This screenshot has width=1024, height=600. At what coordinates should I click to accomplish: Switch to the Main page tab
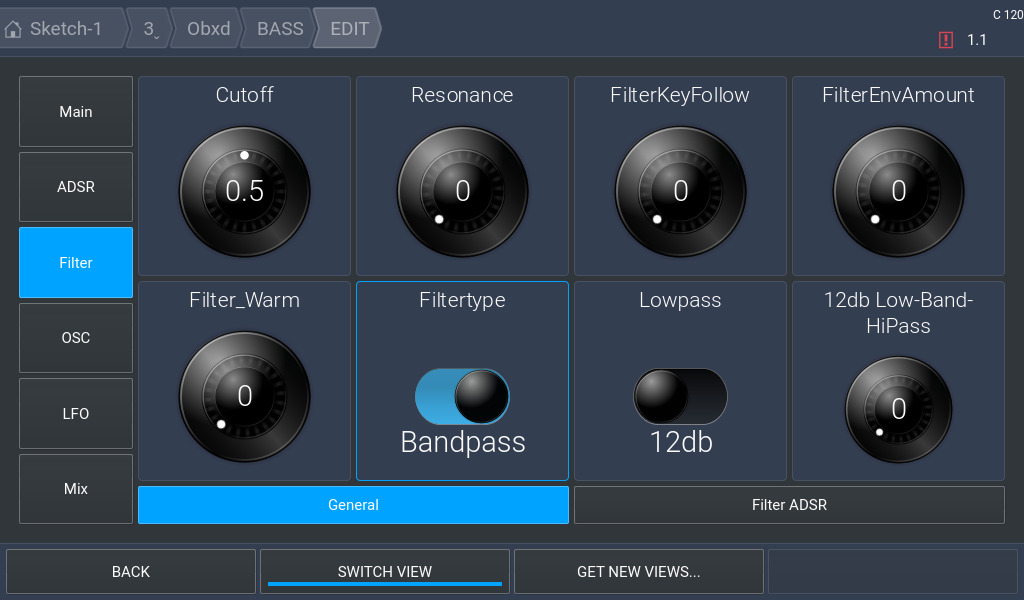click(76, 112)
